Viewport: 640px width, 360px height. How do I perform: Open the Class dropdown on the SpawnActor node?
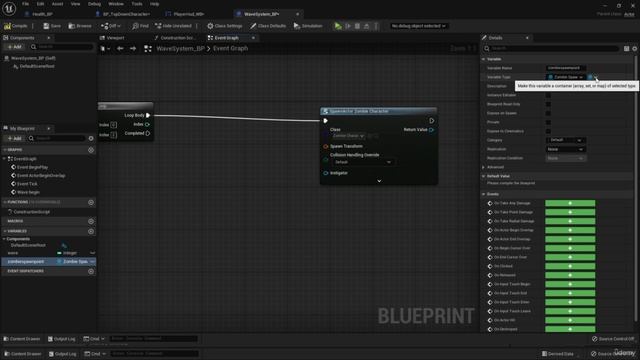click(x=349, y=136)
